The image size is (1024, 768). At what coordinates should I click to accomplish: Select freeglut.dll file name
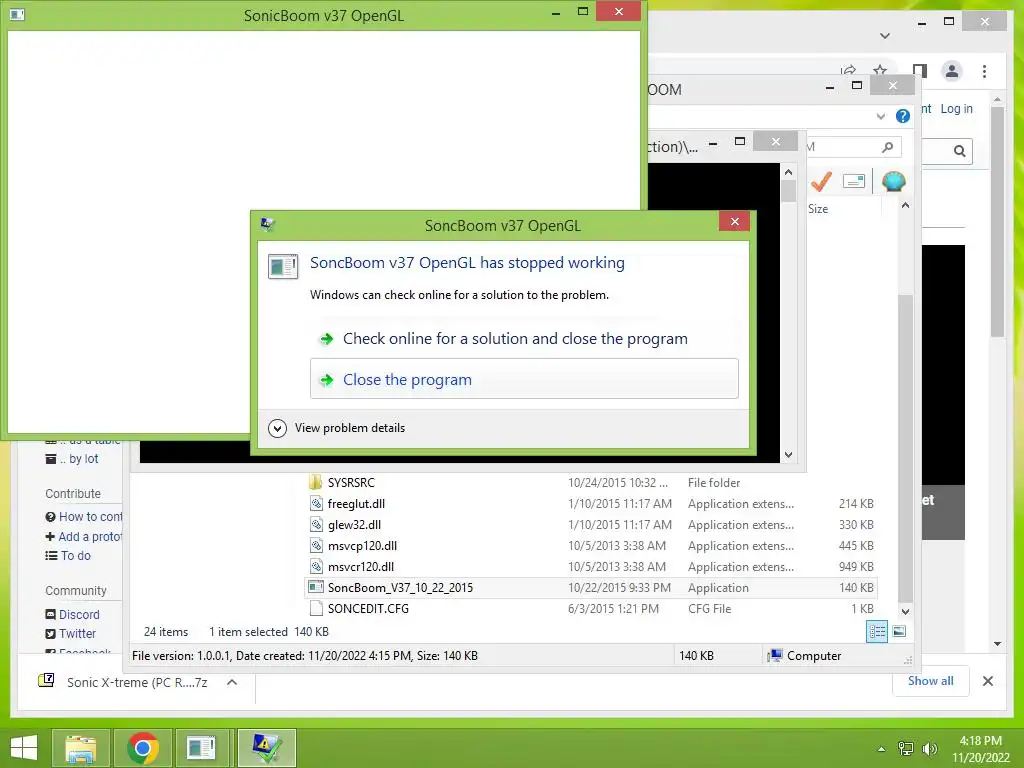click(356, 504)
